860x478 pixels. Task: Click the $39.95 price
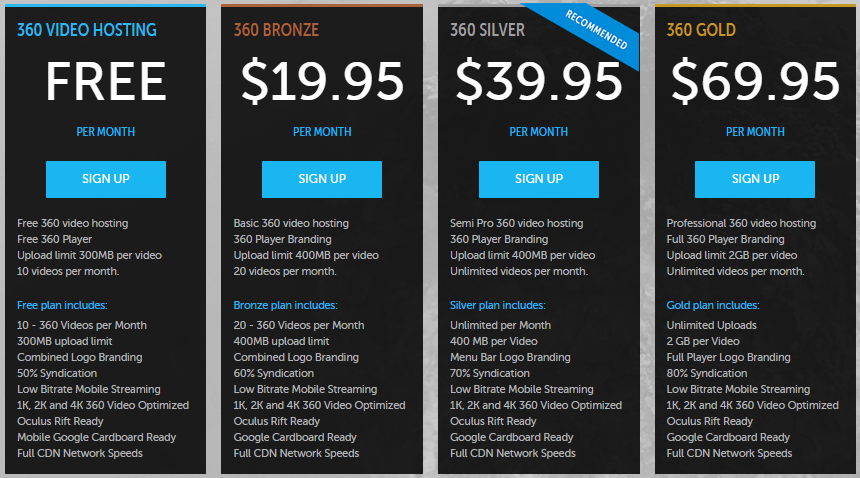[539, 82]
